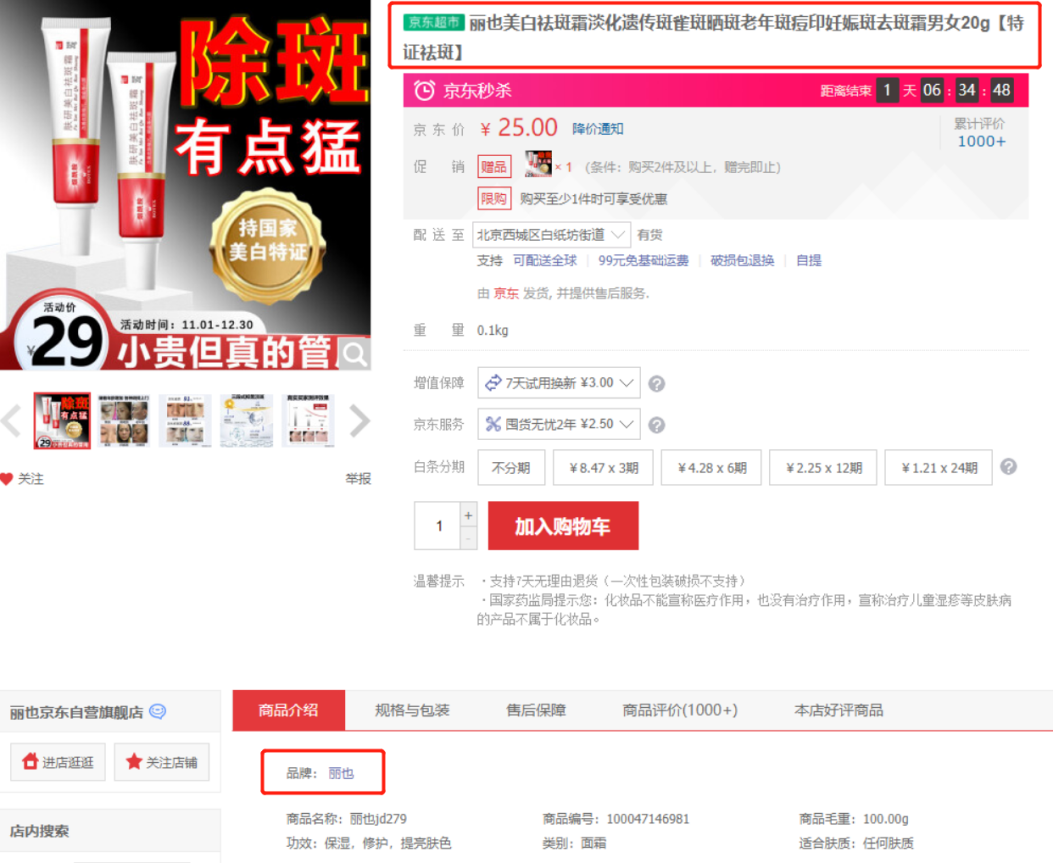Click 加入购物车 button

point(562,526)
